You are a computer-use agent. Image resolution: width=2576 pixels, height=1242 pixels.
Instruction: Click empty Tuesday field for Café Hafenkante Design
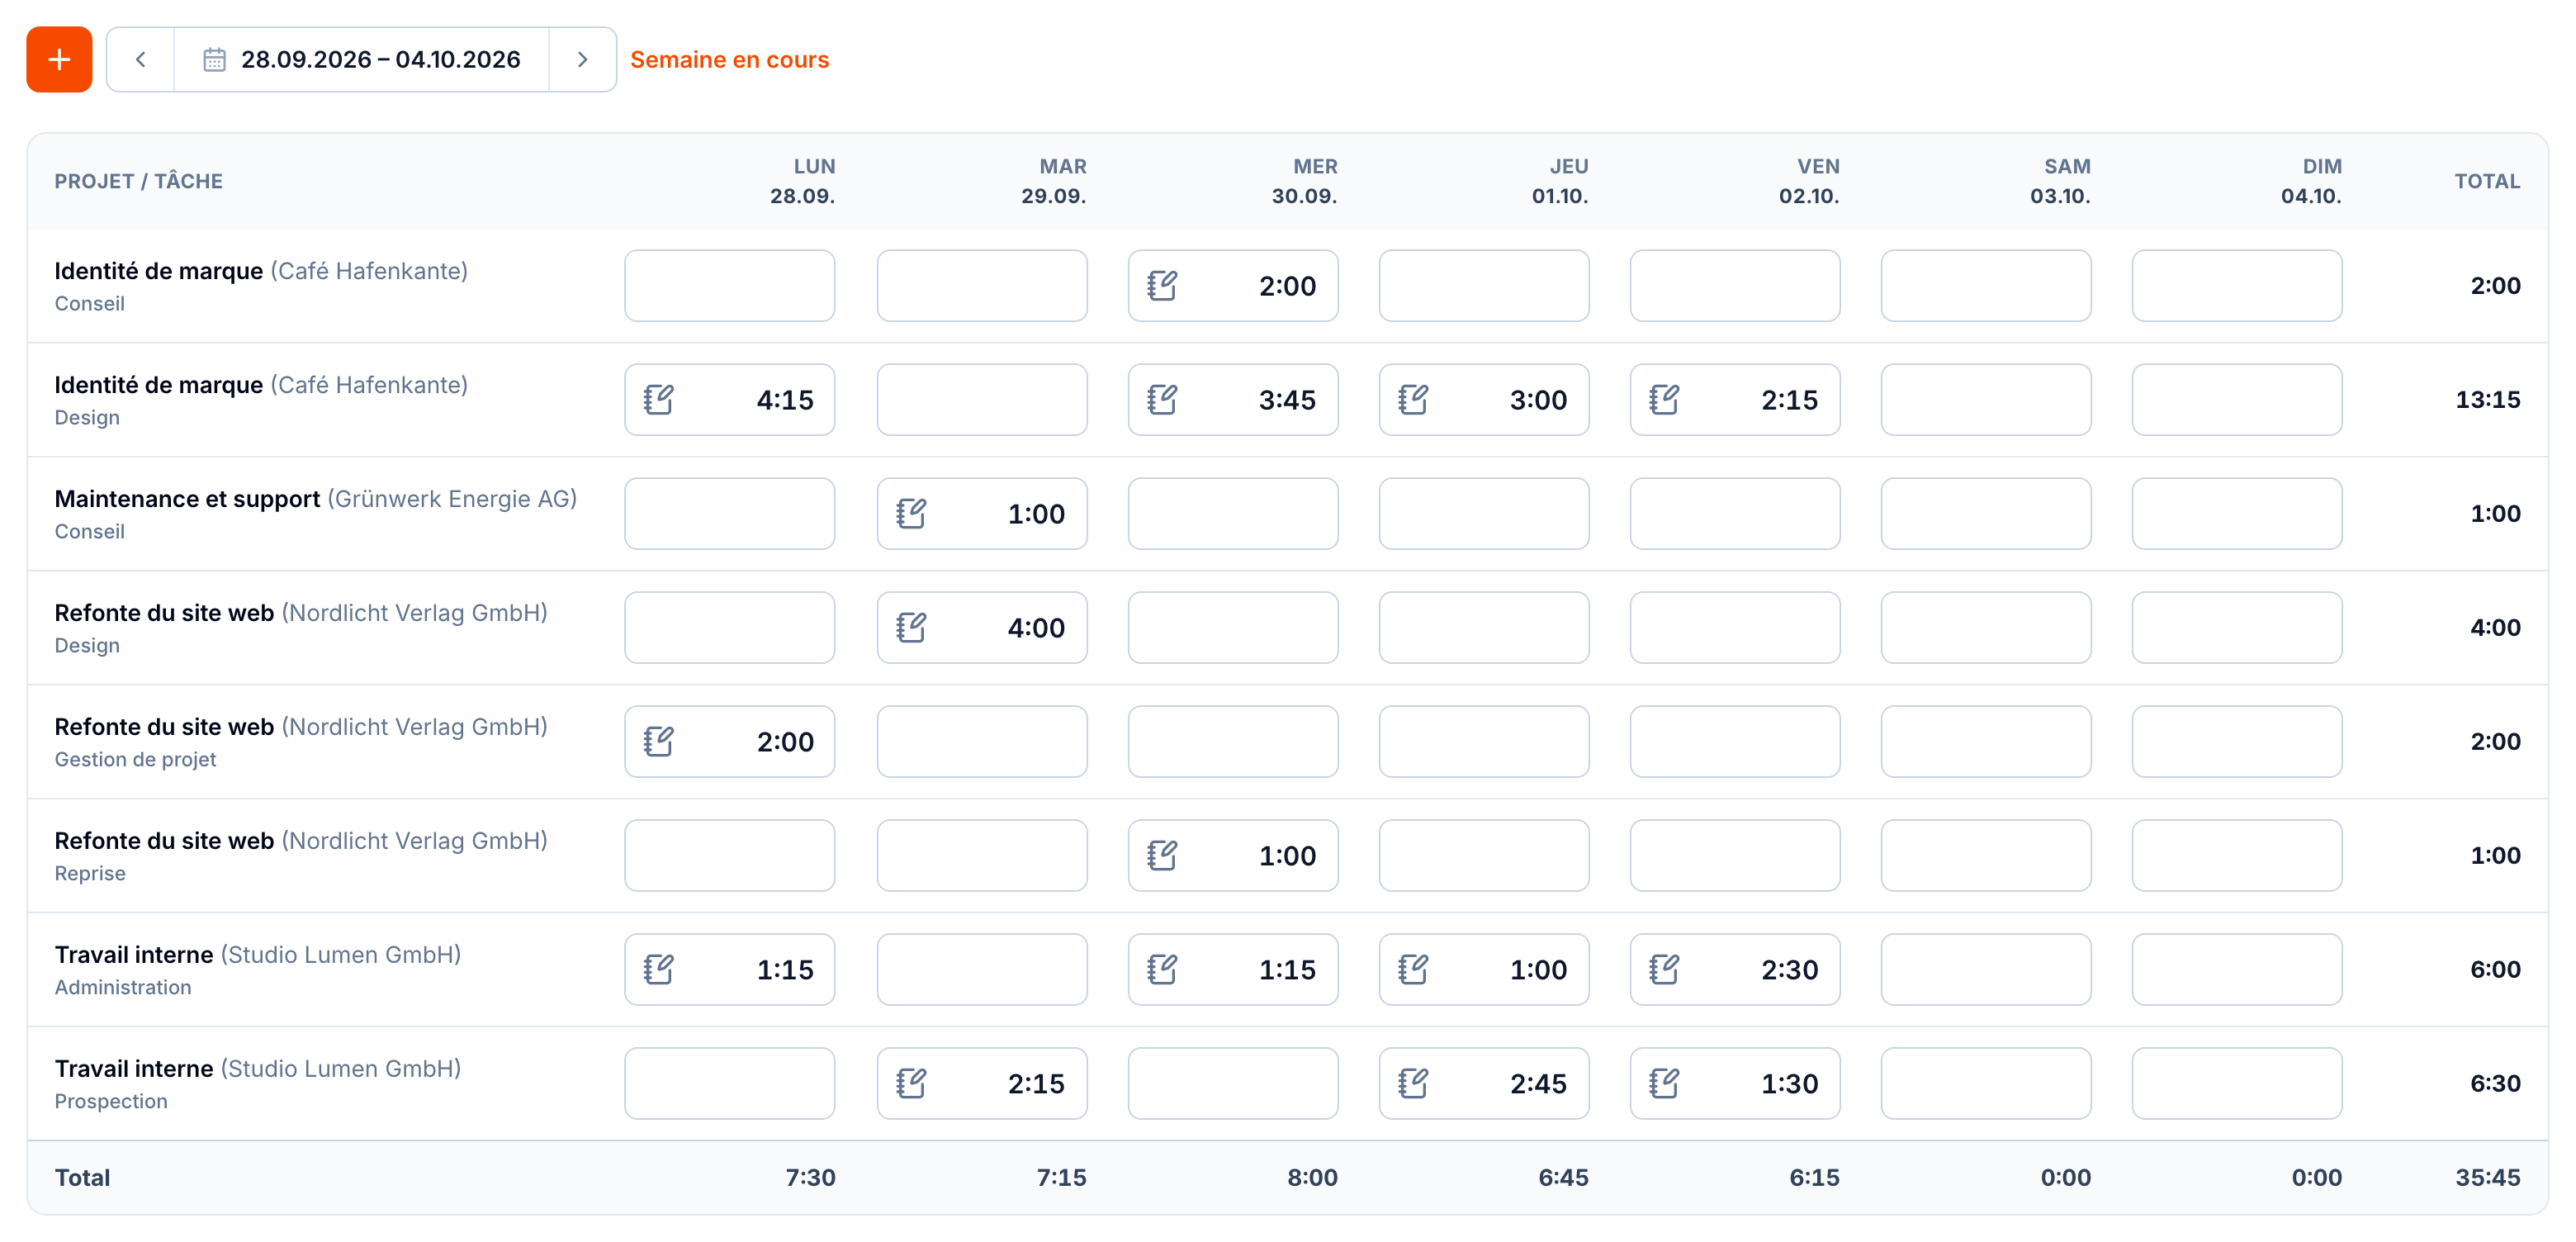(982, 400)
